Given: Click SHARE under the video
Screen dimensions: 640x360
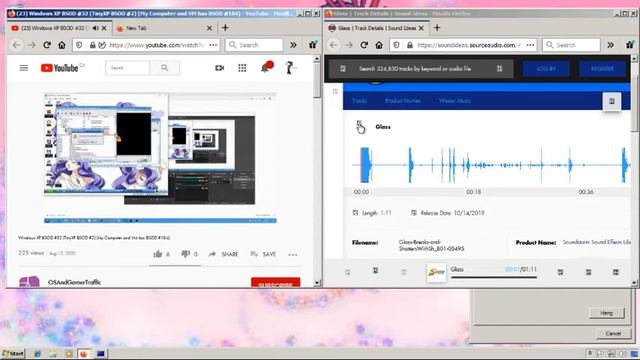Looking at the screenshot, I should (224, 254).
